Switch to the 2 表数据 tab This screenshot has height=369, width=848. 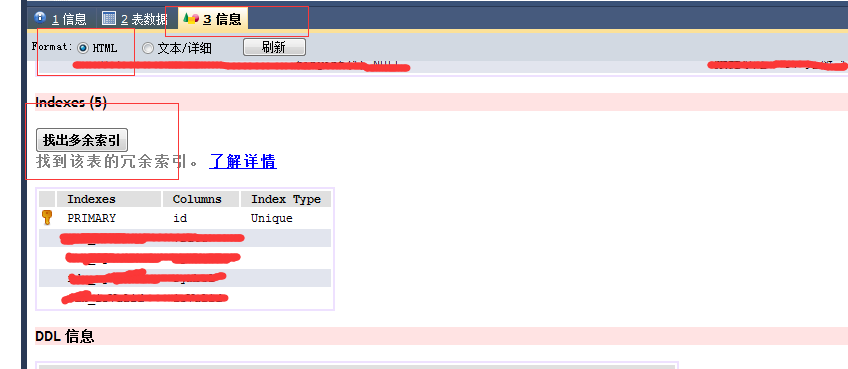(136, 19)
